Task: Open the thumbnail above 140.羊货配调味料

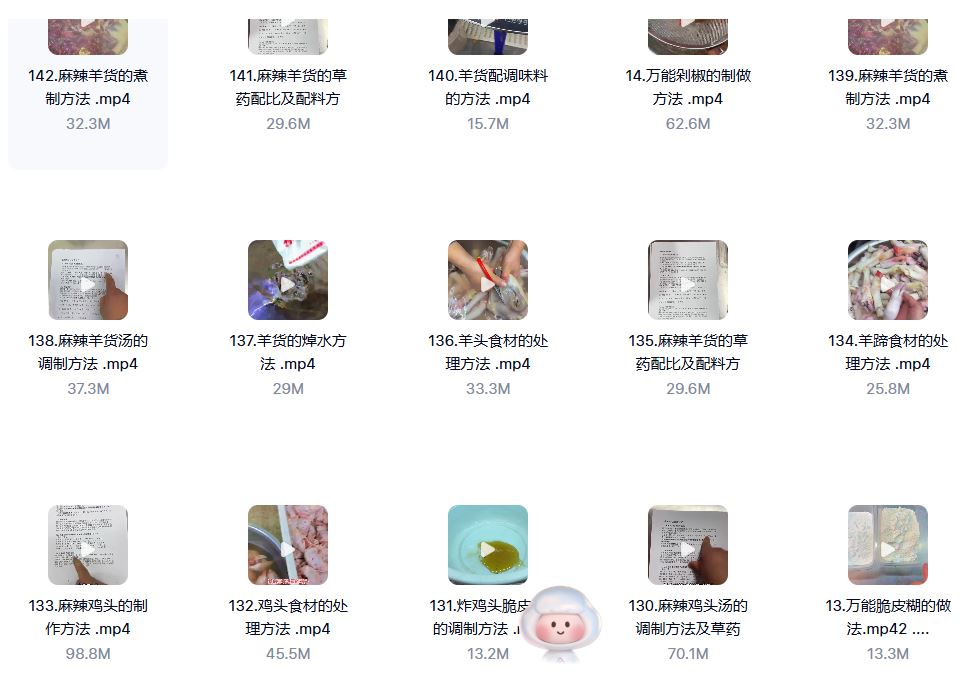Action: [488, 37]
